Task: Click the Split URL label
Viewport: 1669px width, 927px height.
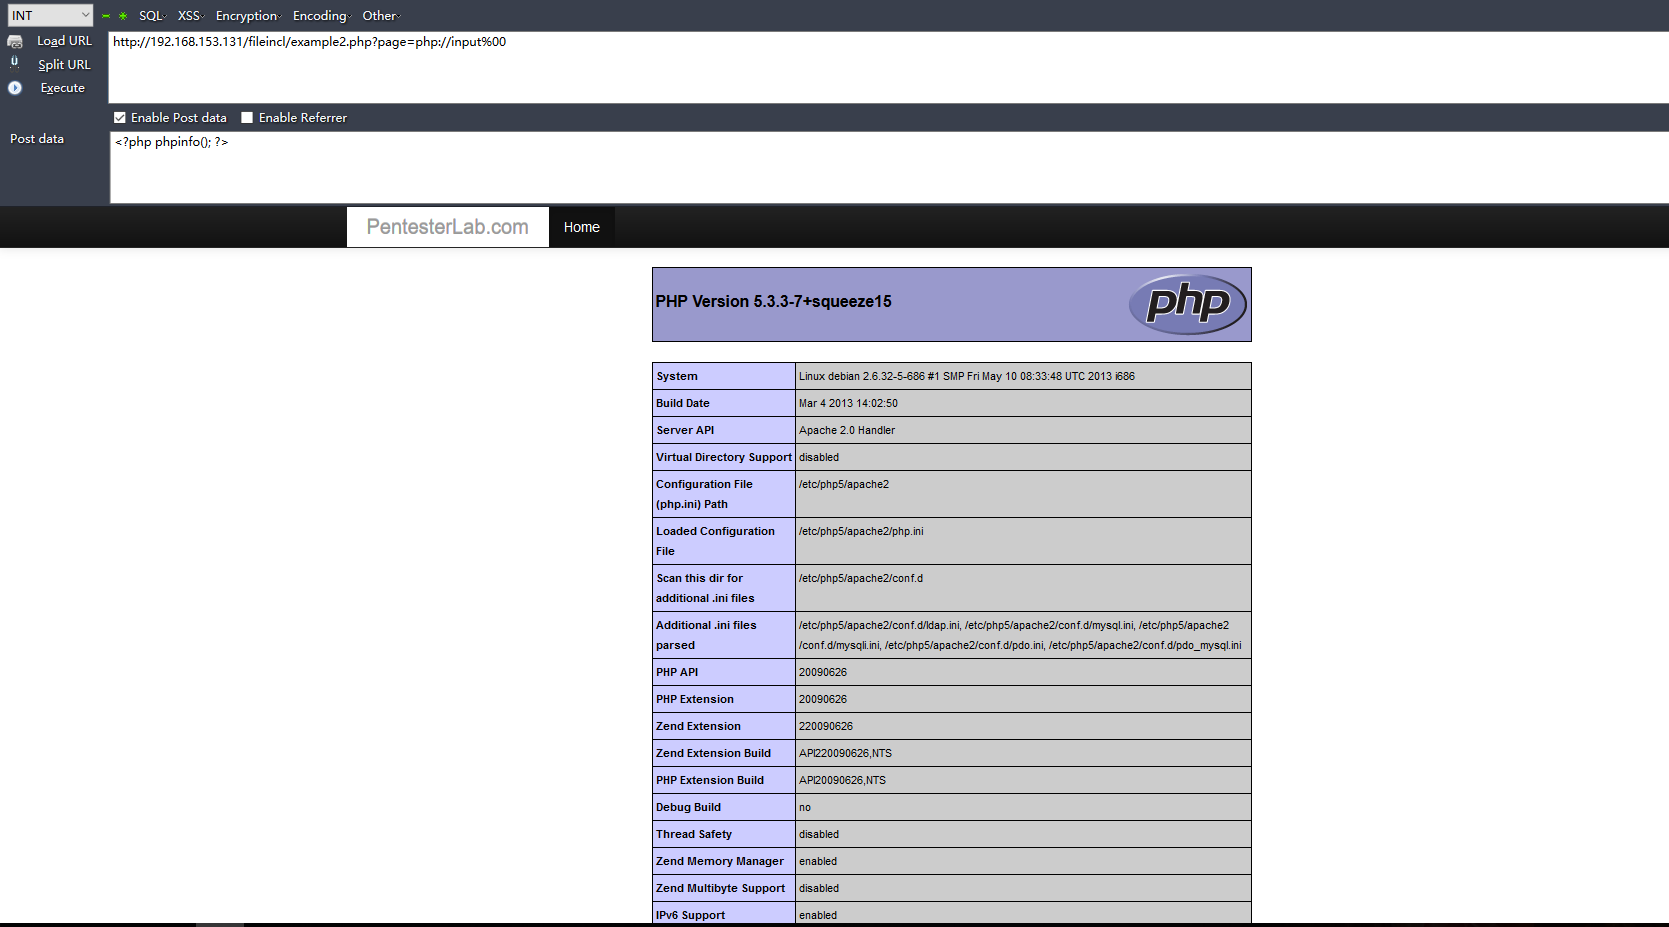Action: click(64, 65)
